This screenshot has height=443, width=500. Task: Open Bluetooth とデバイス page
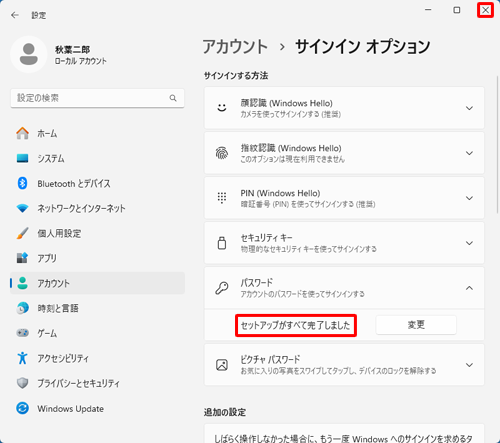point(97,183)
